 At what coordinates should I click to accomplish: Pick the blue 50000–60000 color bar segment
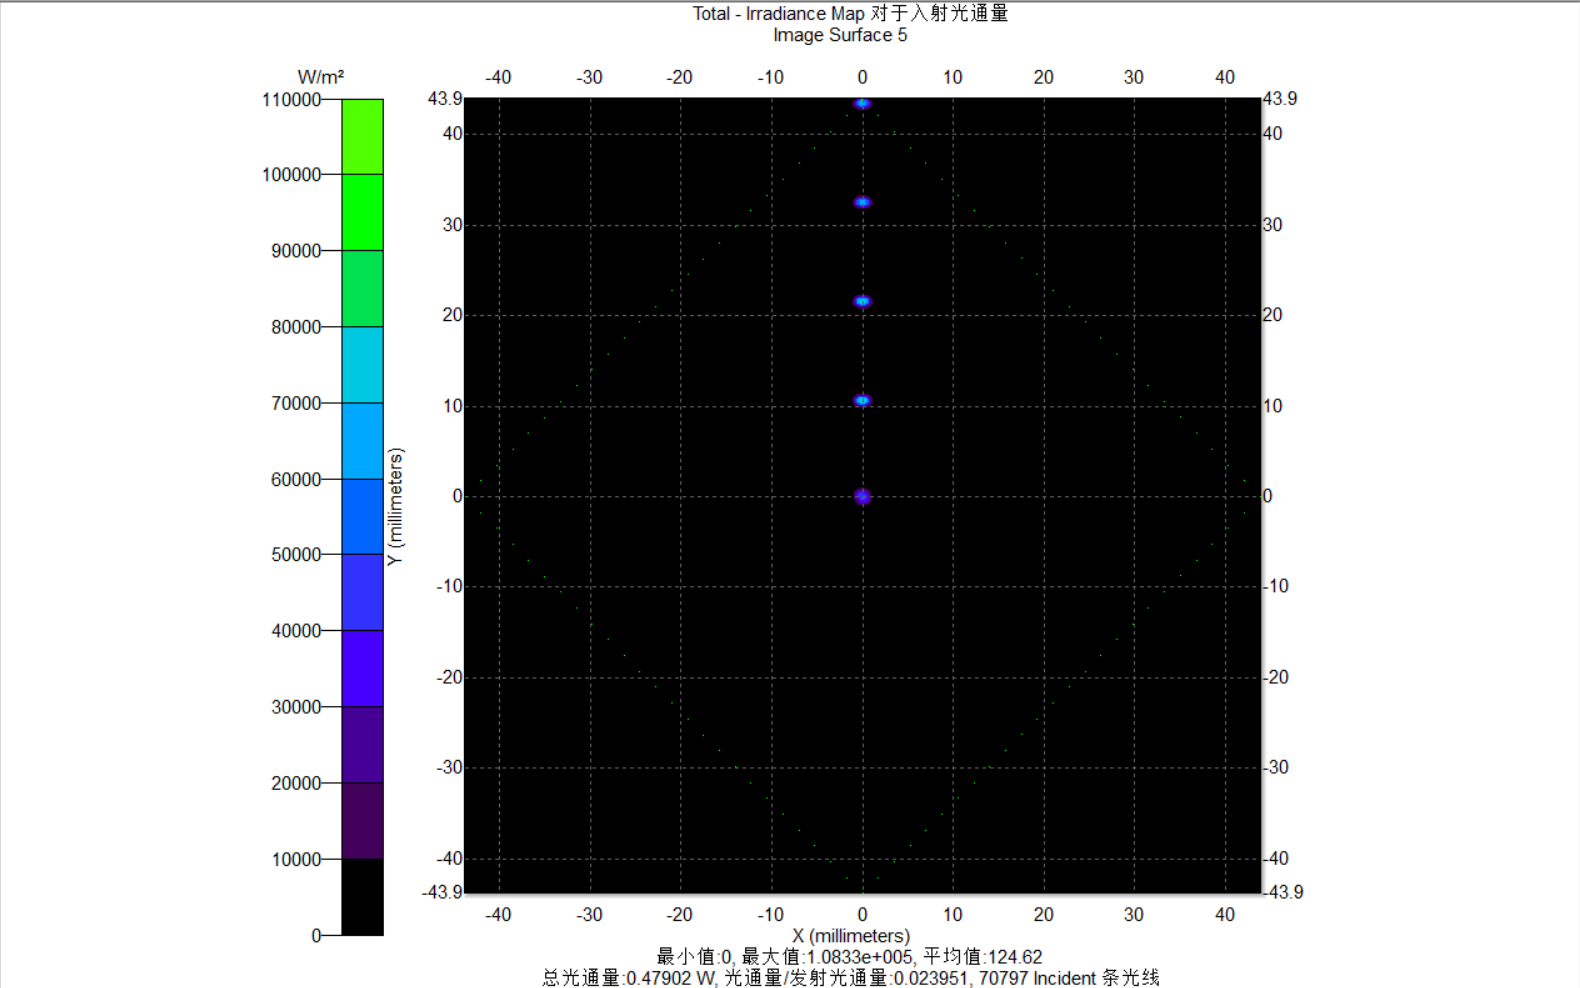pyautogui.click(x=362, y=516)
